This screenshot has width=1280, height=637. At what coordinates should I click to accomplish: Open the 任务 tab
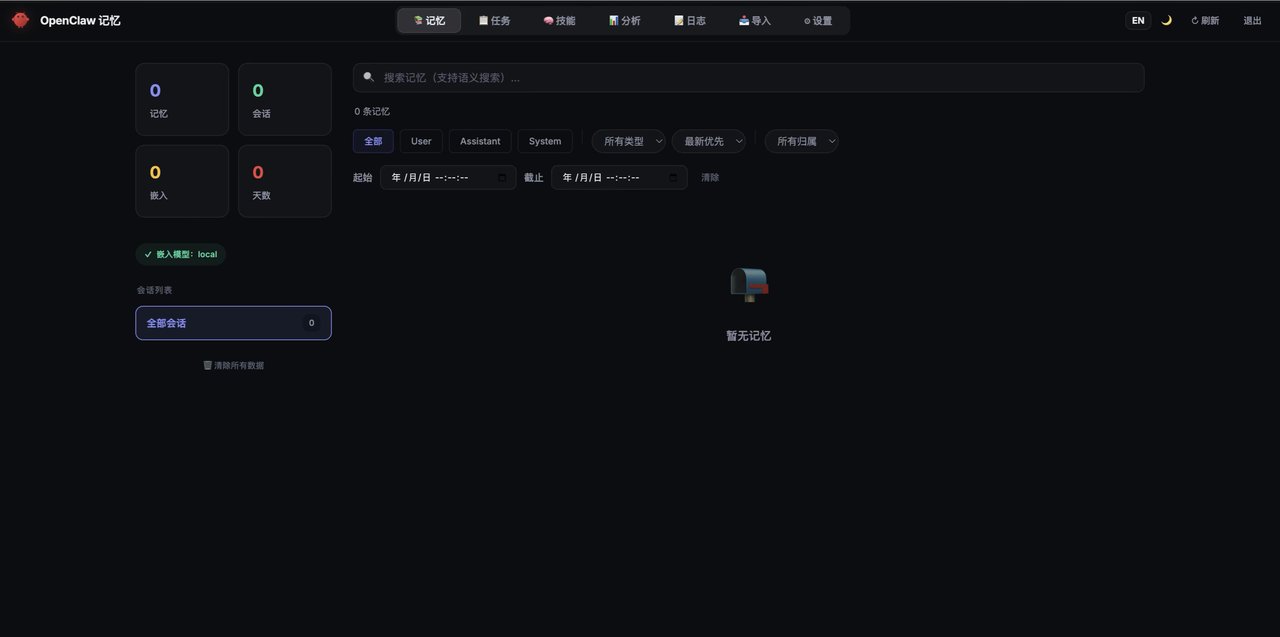click(494, 20)
